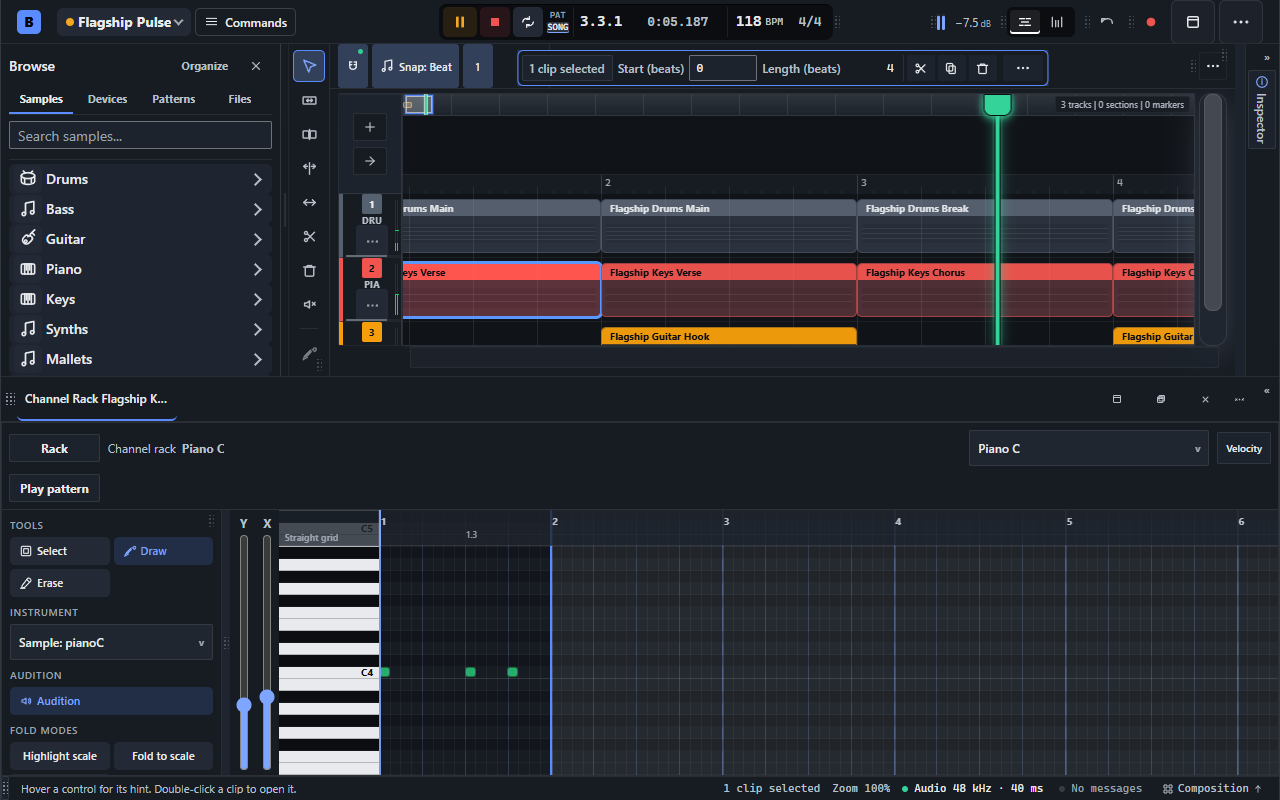Viewport: 1280px width, 800px height.
Task: Enable Highlight scale fold mode
Action: (x=60, y=756)
